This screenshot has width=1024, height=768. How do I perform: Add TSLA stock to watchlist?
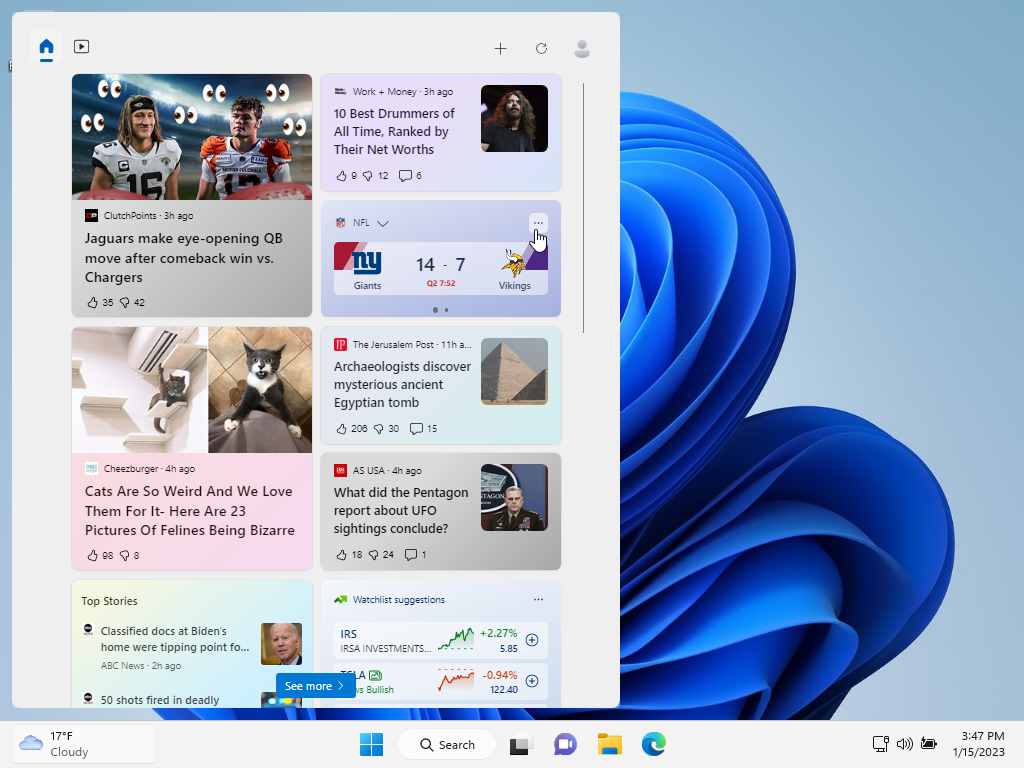click(x=532, y=681)
